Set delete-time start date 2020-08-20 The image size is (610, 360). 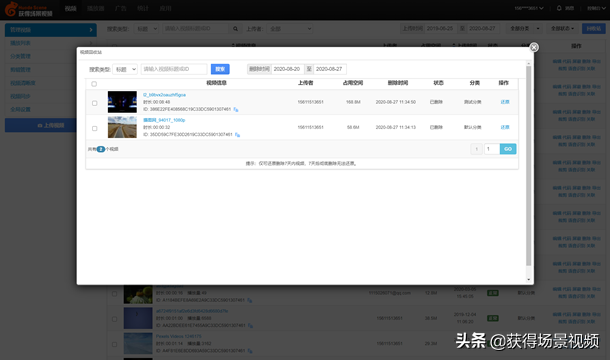(x=287, y=69)
